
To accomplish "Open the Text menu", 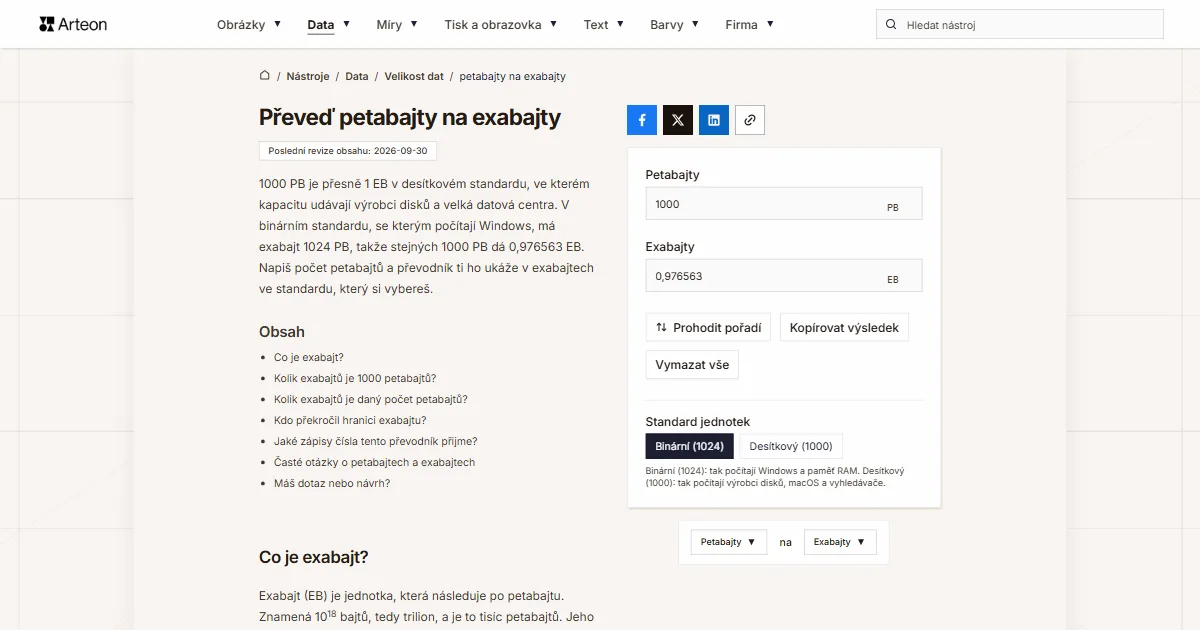I will click(x=604, y=24).
